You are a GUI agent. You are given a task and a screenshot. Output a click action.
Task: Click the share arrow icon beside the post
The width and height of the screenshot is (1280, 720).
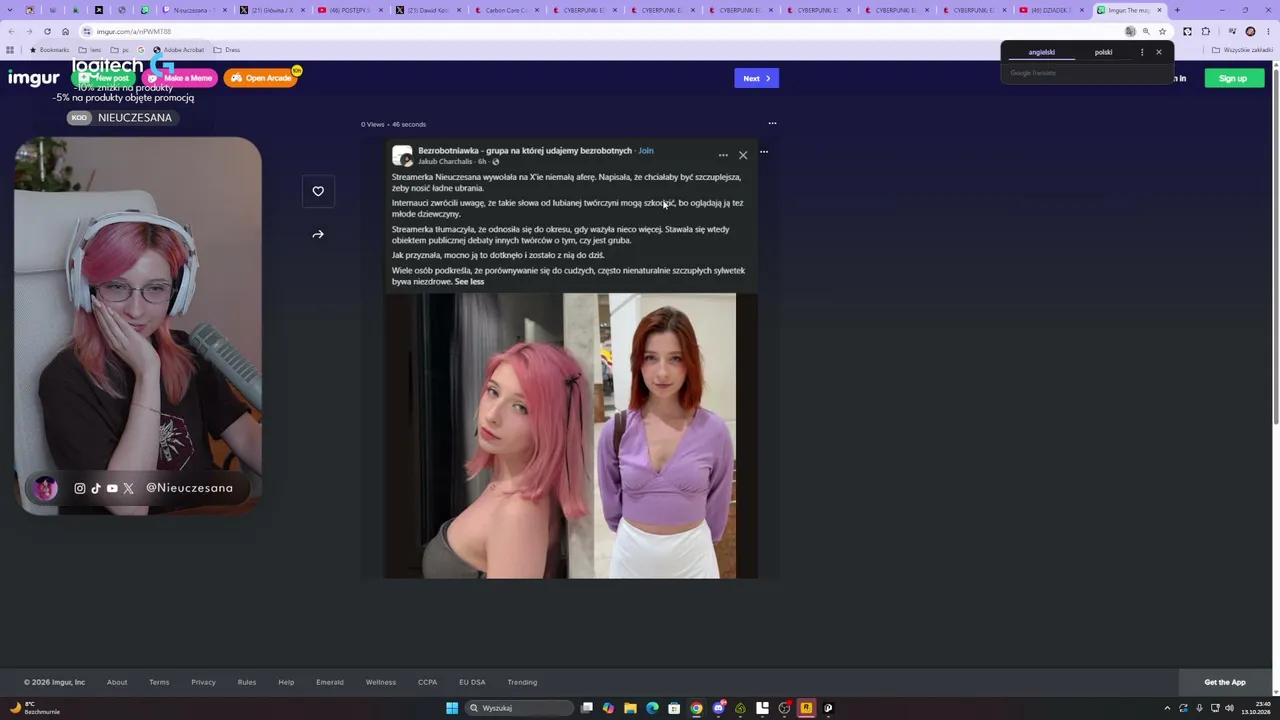pos(318,234)
